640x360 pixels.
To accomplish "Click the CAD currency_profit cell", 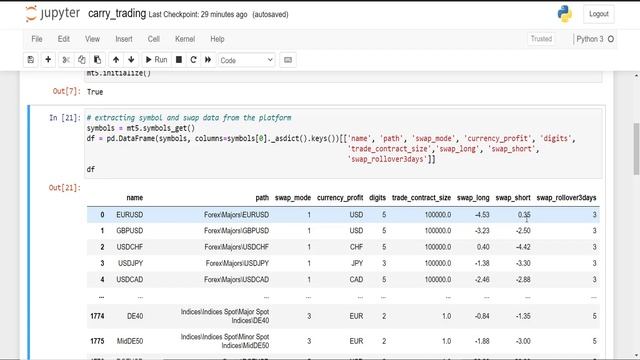I will [356, 280].
